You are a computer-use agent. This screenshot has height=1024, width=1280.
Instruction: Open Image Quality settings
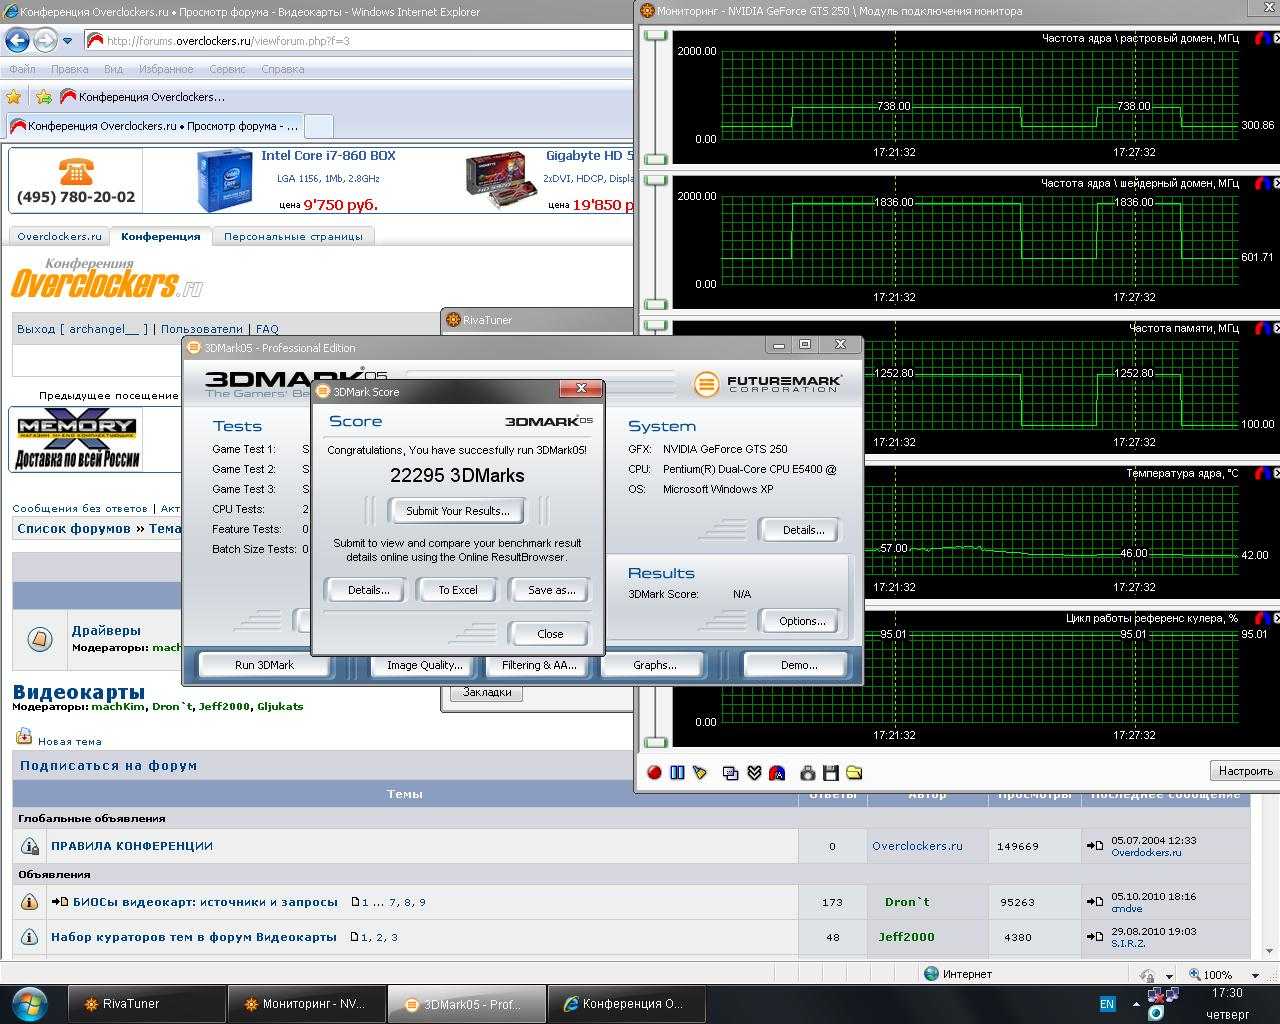tap(424, 665)
